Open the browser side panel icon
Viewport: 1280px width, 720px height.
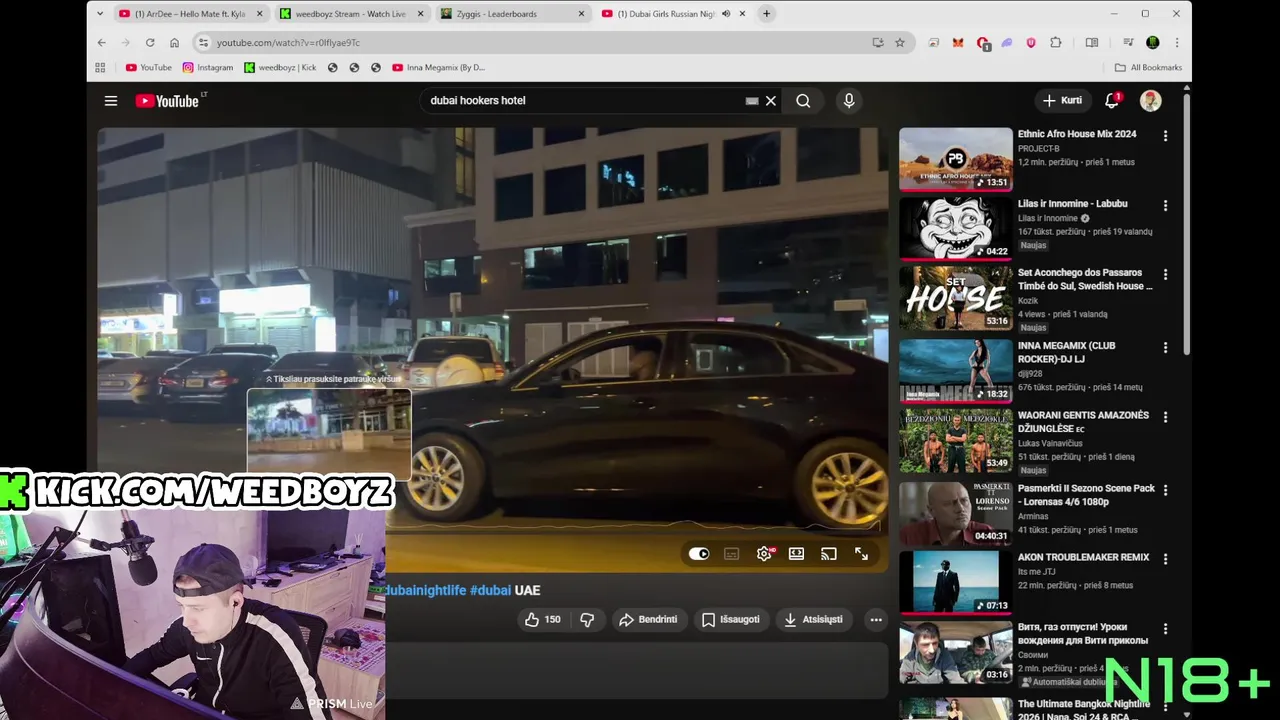click(1092, 43)
